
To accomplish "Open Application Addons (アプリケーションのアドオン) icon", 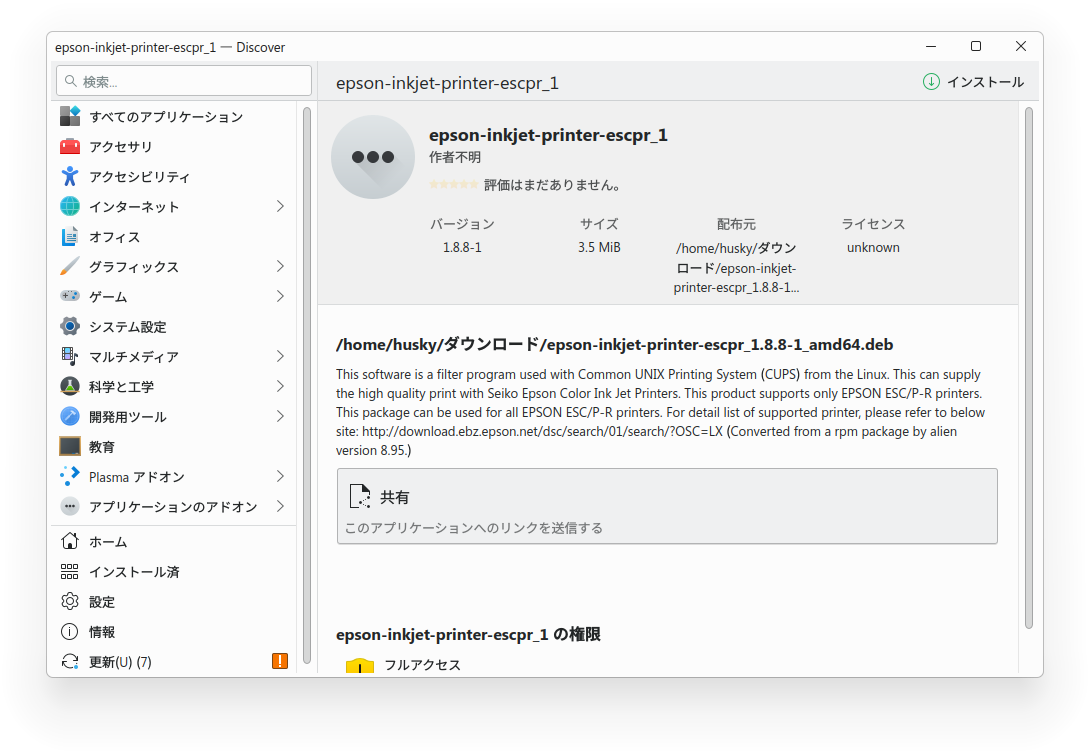I will click(x=70, y=506).
